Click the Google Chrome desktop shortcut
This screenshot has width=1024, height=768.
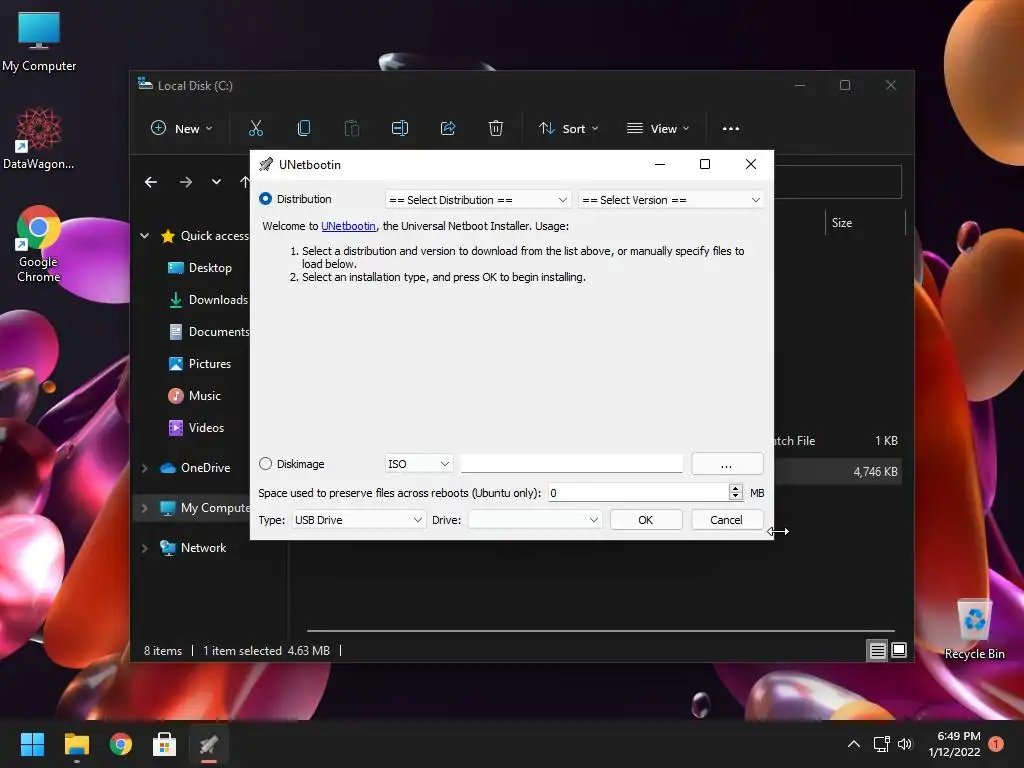(38, 244)
